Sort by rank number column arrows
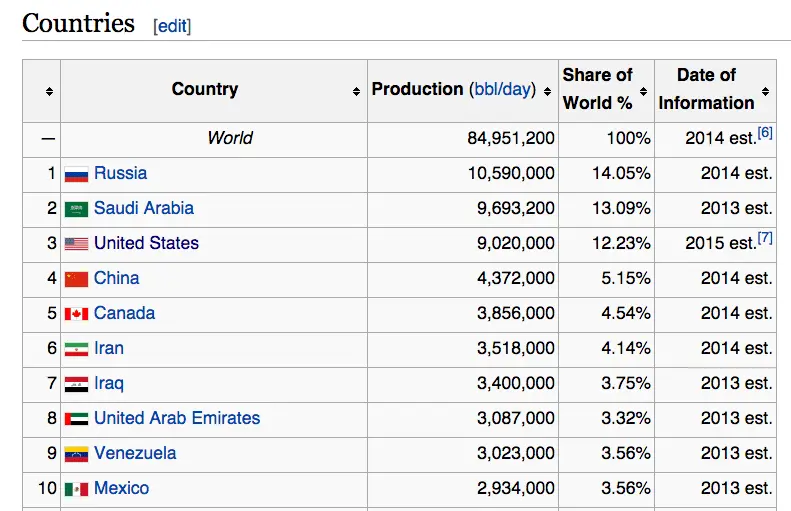791x511 pixels. click(49, 92)
